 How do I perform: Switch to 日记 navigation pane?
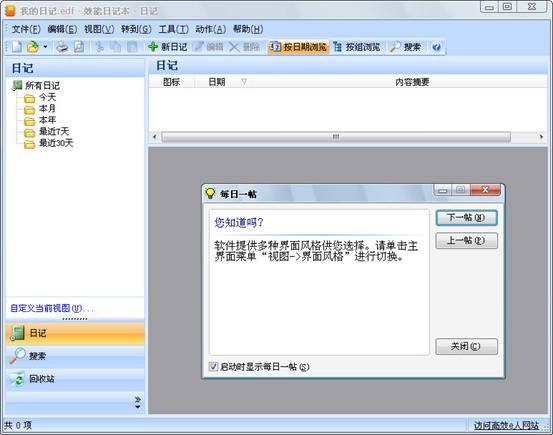click(x=75, y=333)
